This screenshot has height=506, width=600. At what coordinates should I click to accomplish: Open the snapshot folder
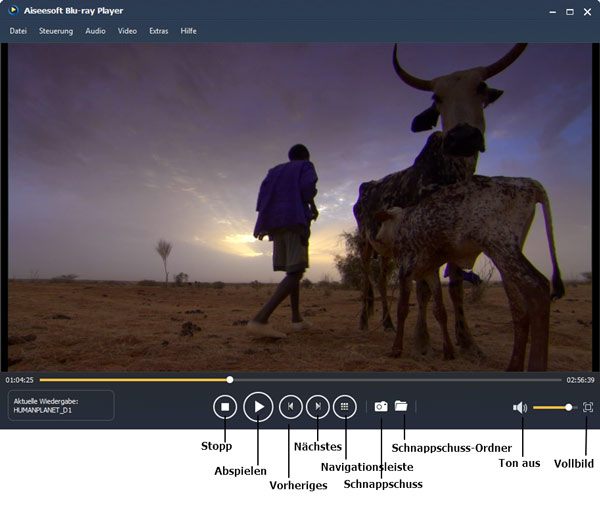click(401, 406)
